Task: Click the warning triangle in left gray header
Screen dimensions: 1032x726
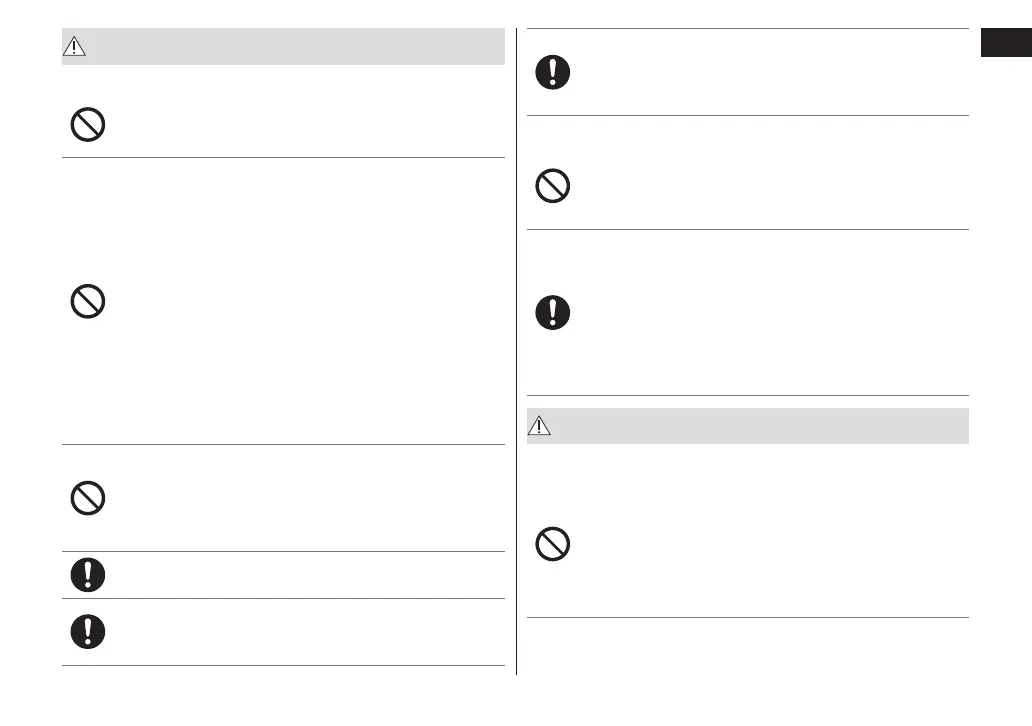Action: coord(75,48)
